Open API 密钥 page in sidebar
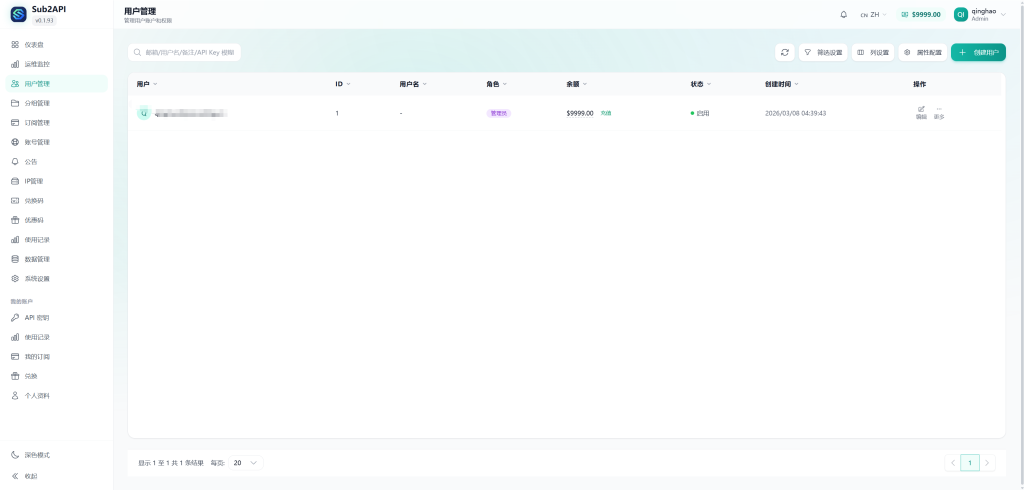 pos(37,317)
